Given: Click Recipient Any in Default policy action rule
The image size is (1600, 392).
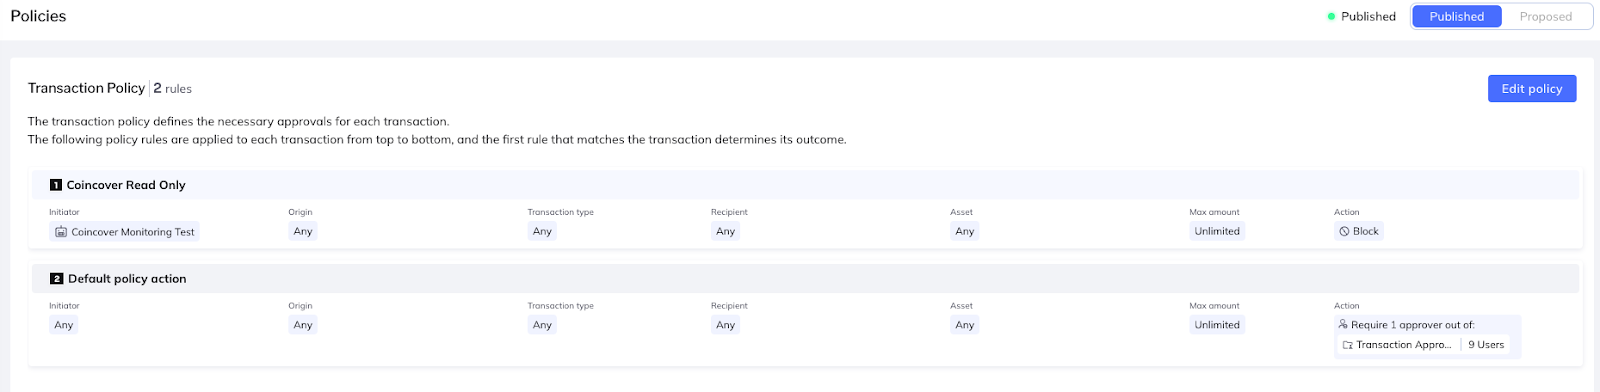Looking at the screenshot, I should coord(726,326).
